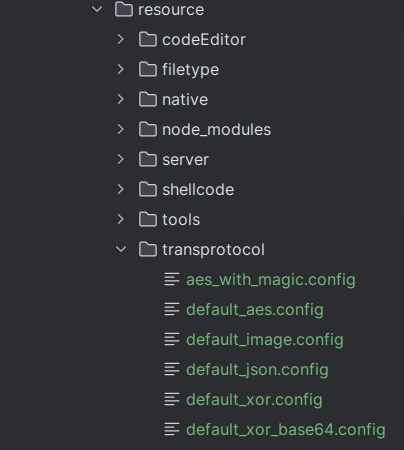The image size is (404, 450).
Task: Expand the native folder arrow
Action: pyautogui.click(x=121, y=99)
